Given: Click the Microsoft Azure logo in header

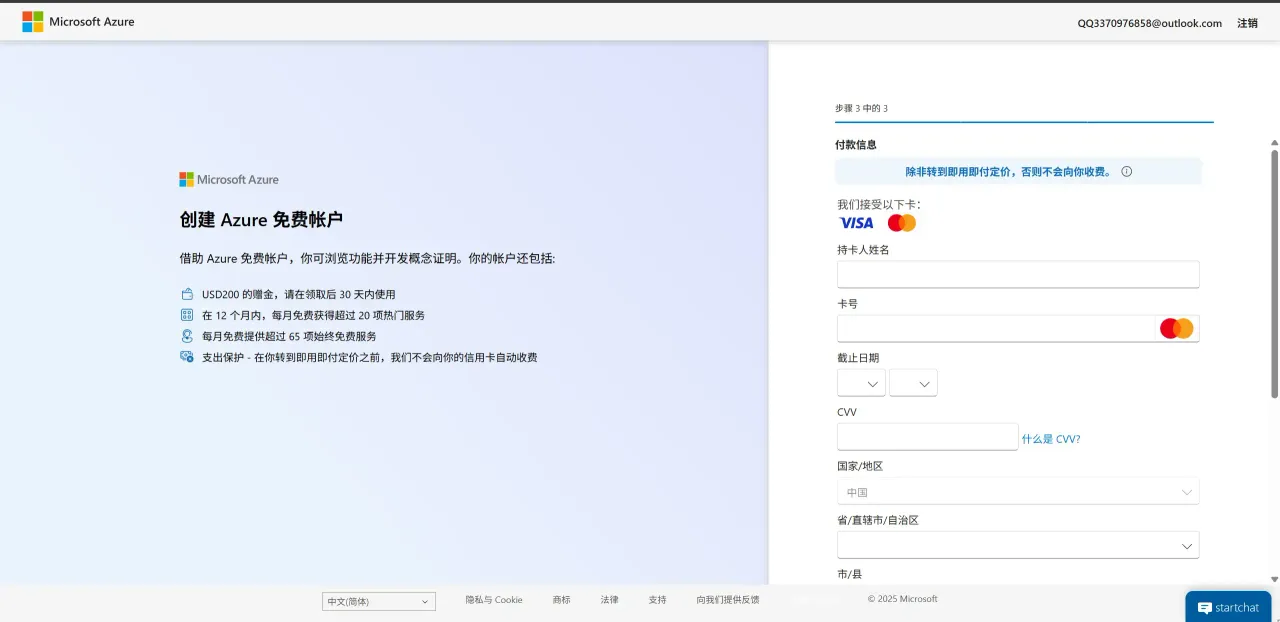Looking at the screenshot, I should click(78, 22).
